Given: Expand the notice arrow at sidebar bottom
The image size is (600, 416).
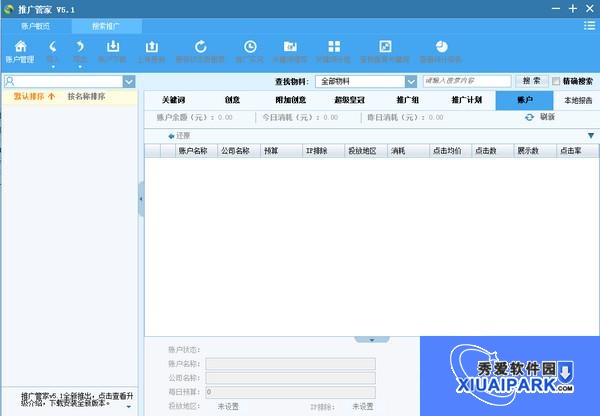Looking at the screenshot, I should [129, 407].
